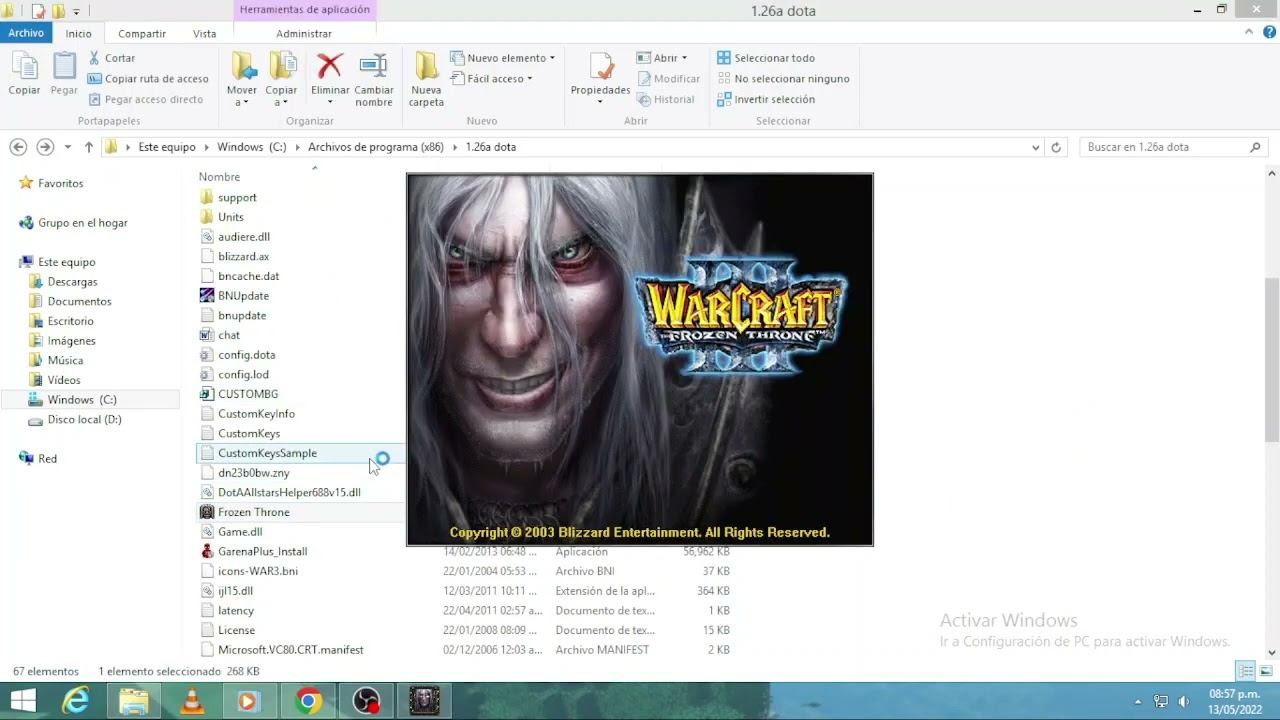The width and height of the screenshot is (1280, 720).
Task: Open the Archivo menu tab
Action: 26,33
